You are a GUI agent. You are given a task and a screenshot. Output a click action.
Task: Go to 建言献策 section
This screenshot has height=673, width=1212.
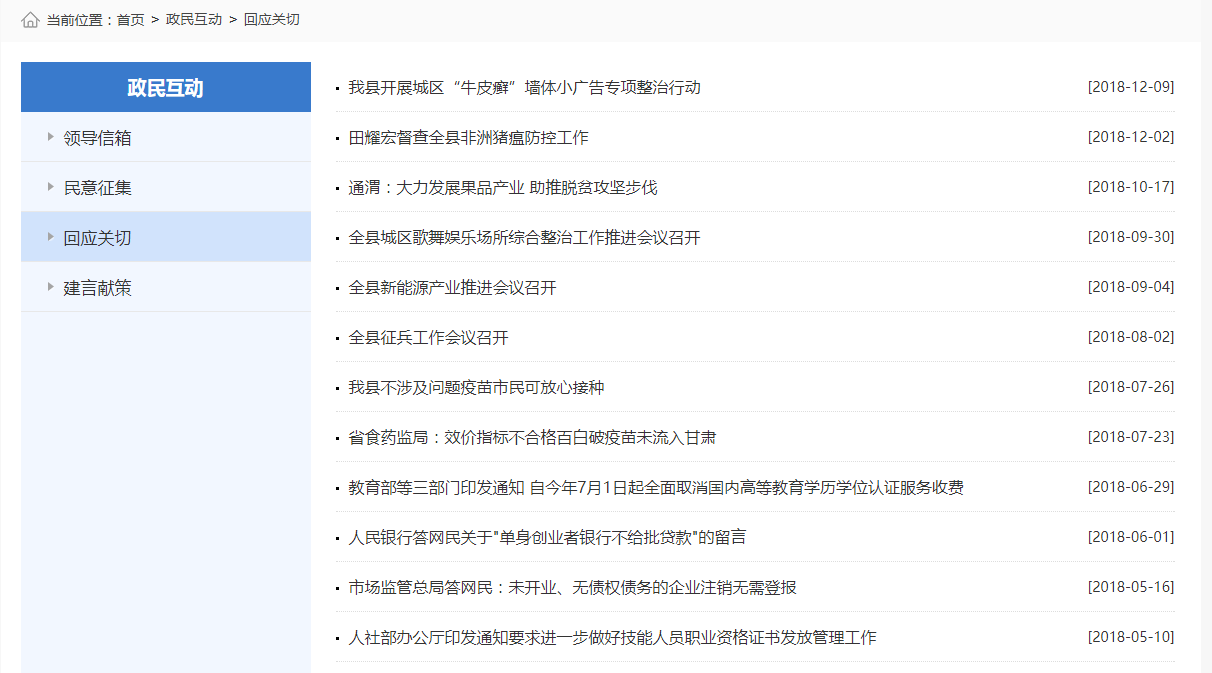pyautogui.click(x=97, y=288)
